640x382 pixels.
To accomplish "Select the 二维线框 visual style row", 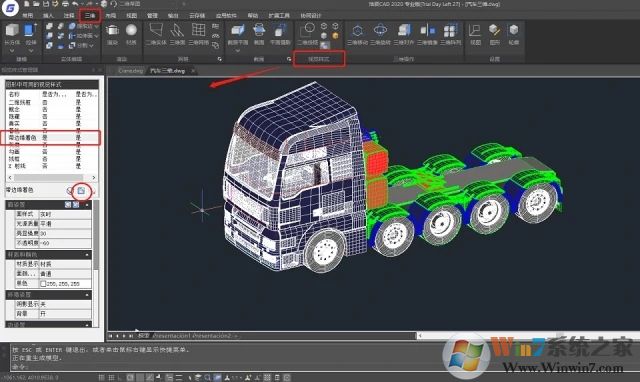I will [51, 102].
